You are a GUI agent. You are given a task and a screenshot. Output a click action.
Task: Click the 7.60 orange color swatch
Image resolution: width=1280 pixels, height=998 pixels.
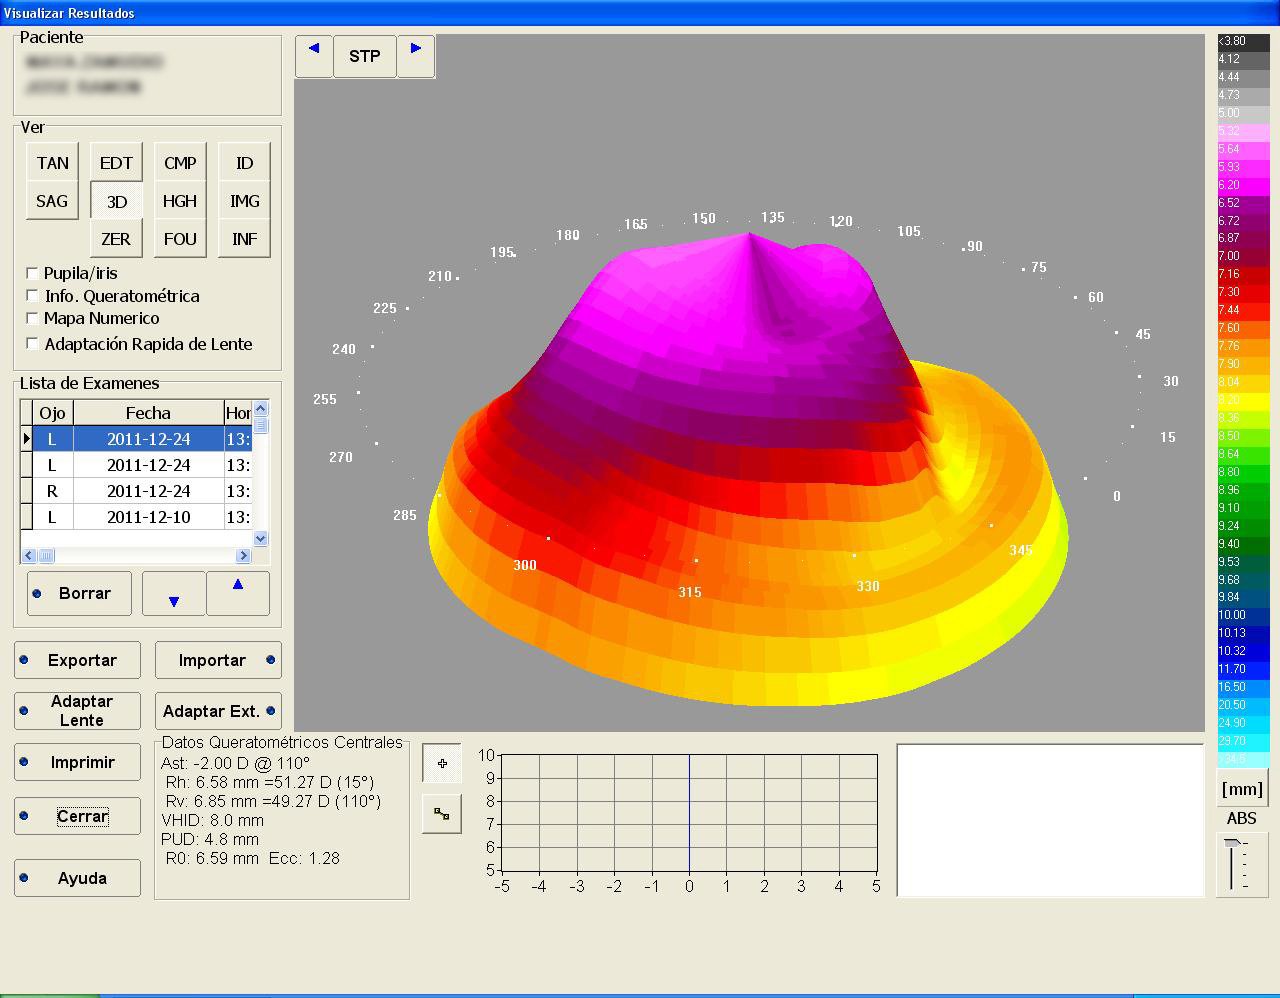pyautogui.click(x=1243, y=328)
